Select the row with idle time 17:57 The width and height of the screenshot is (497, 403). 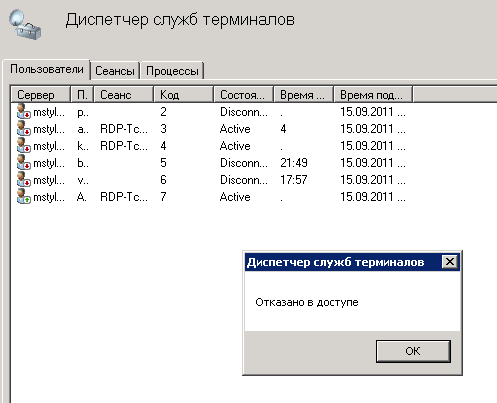click(211, 180)
